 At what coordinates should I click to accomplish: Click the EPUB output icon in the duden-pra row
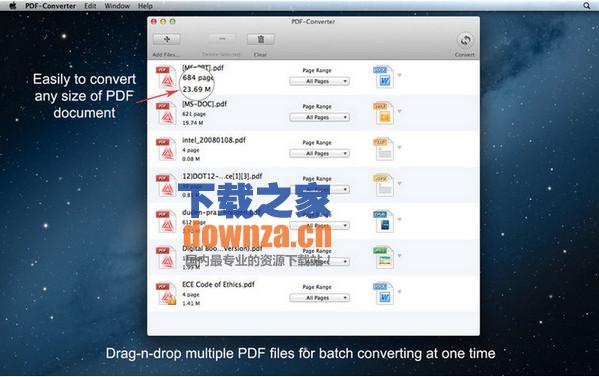(x=383, y=221)
